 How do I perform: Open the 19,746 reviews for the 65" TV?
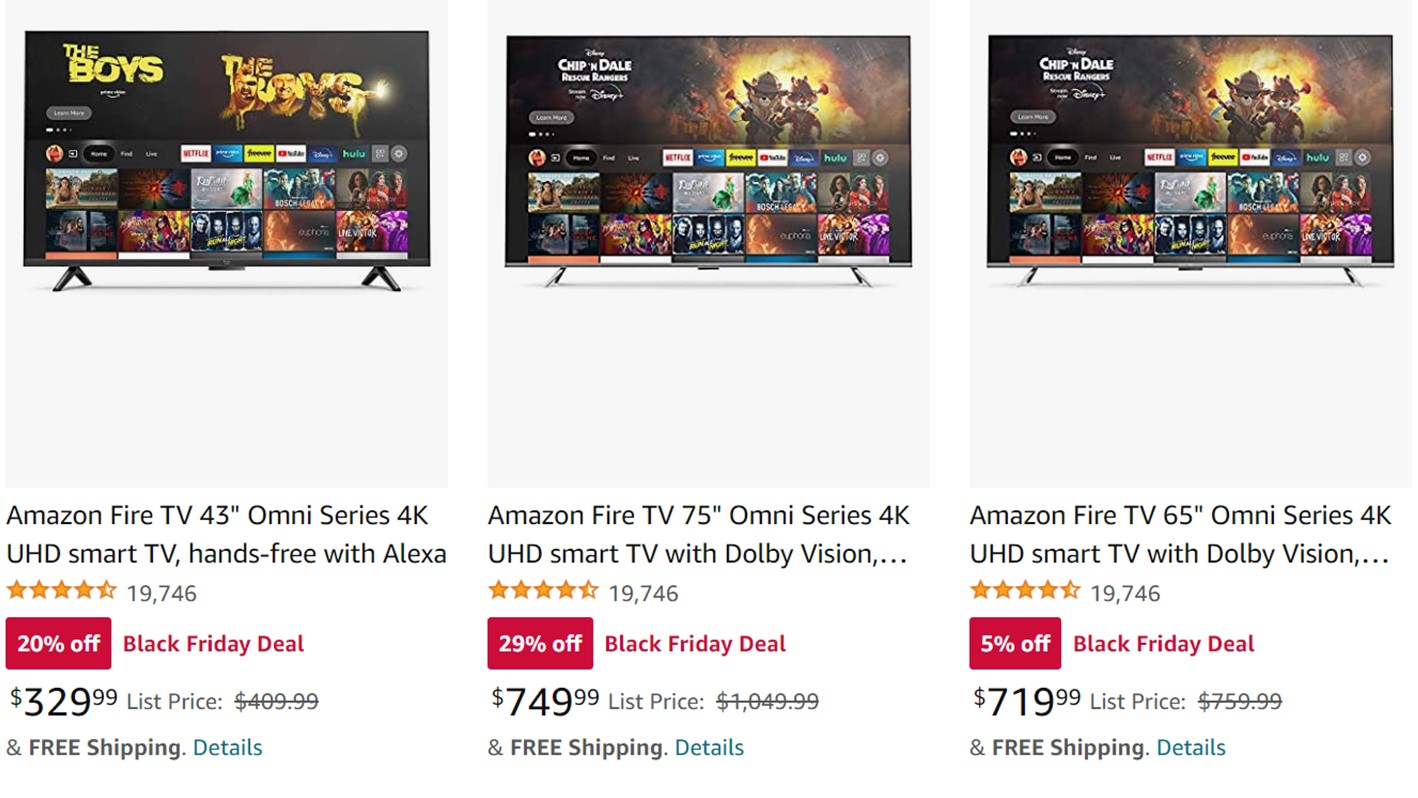pos(1125,593)
